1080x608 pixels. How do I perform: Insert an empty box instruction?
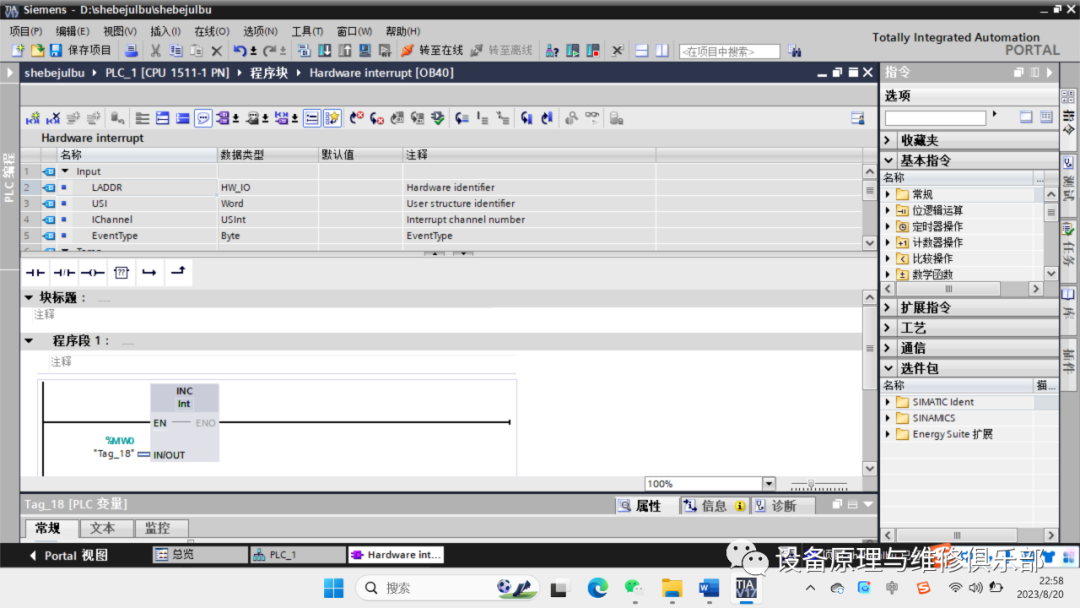121,272
